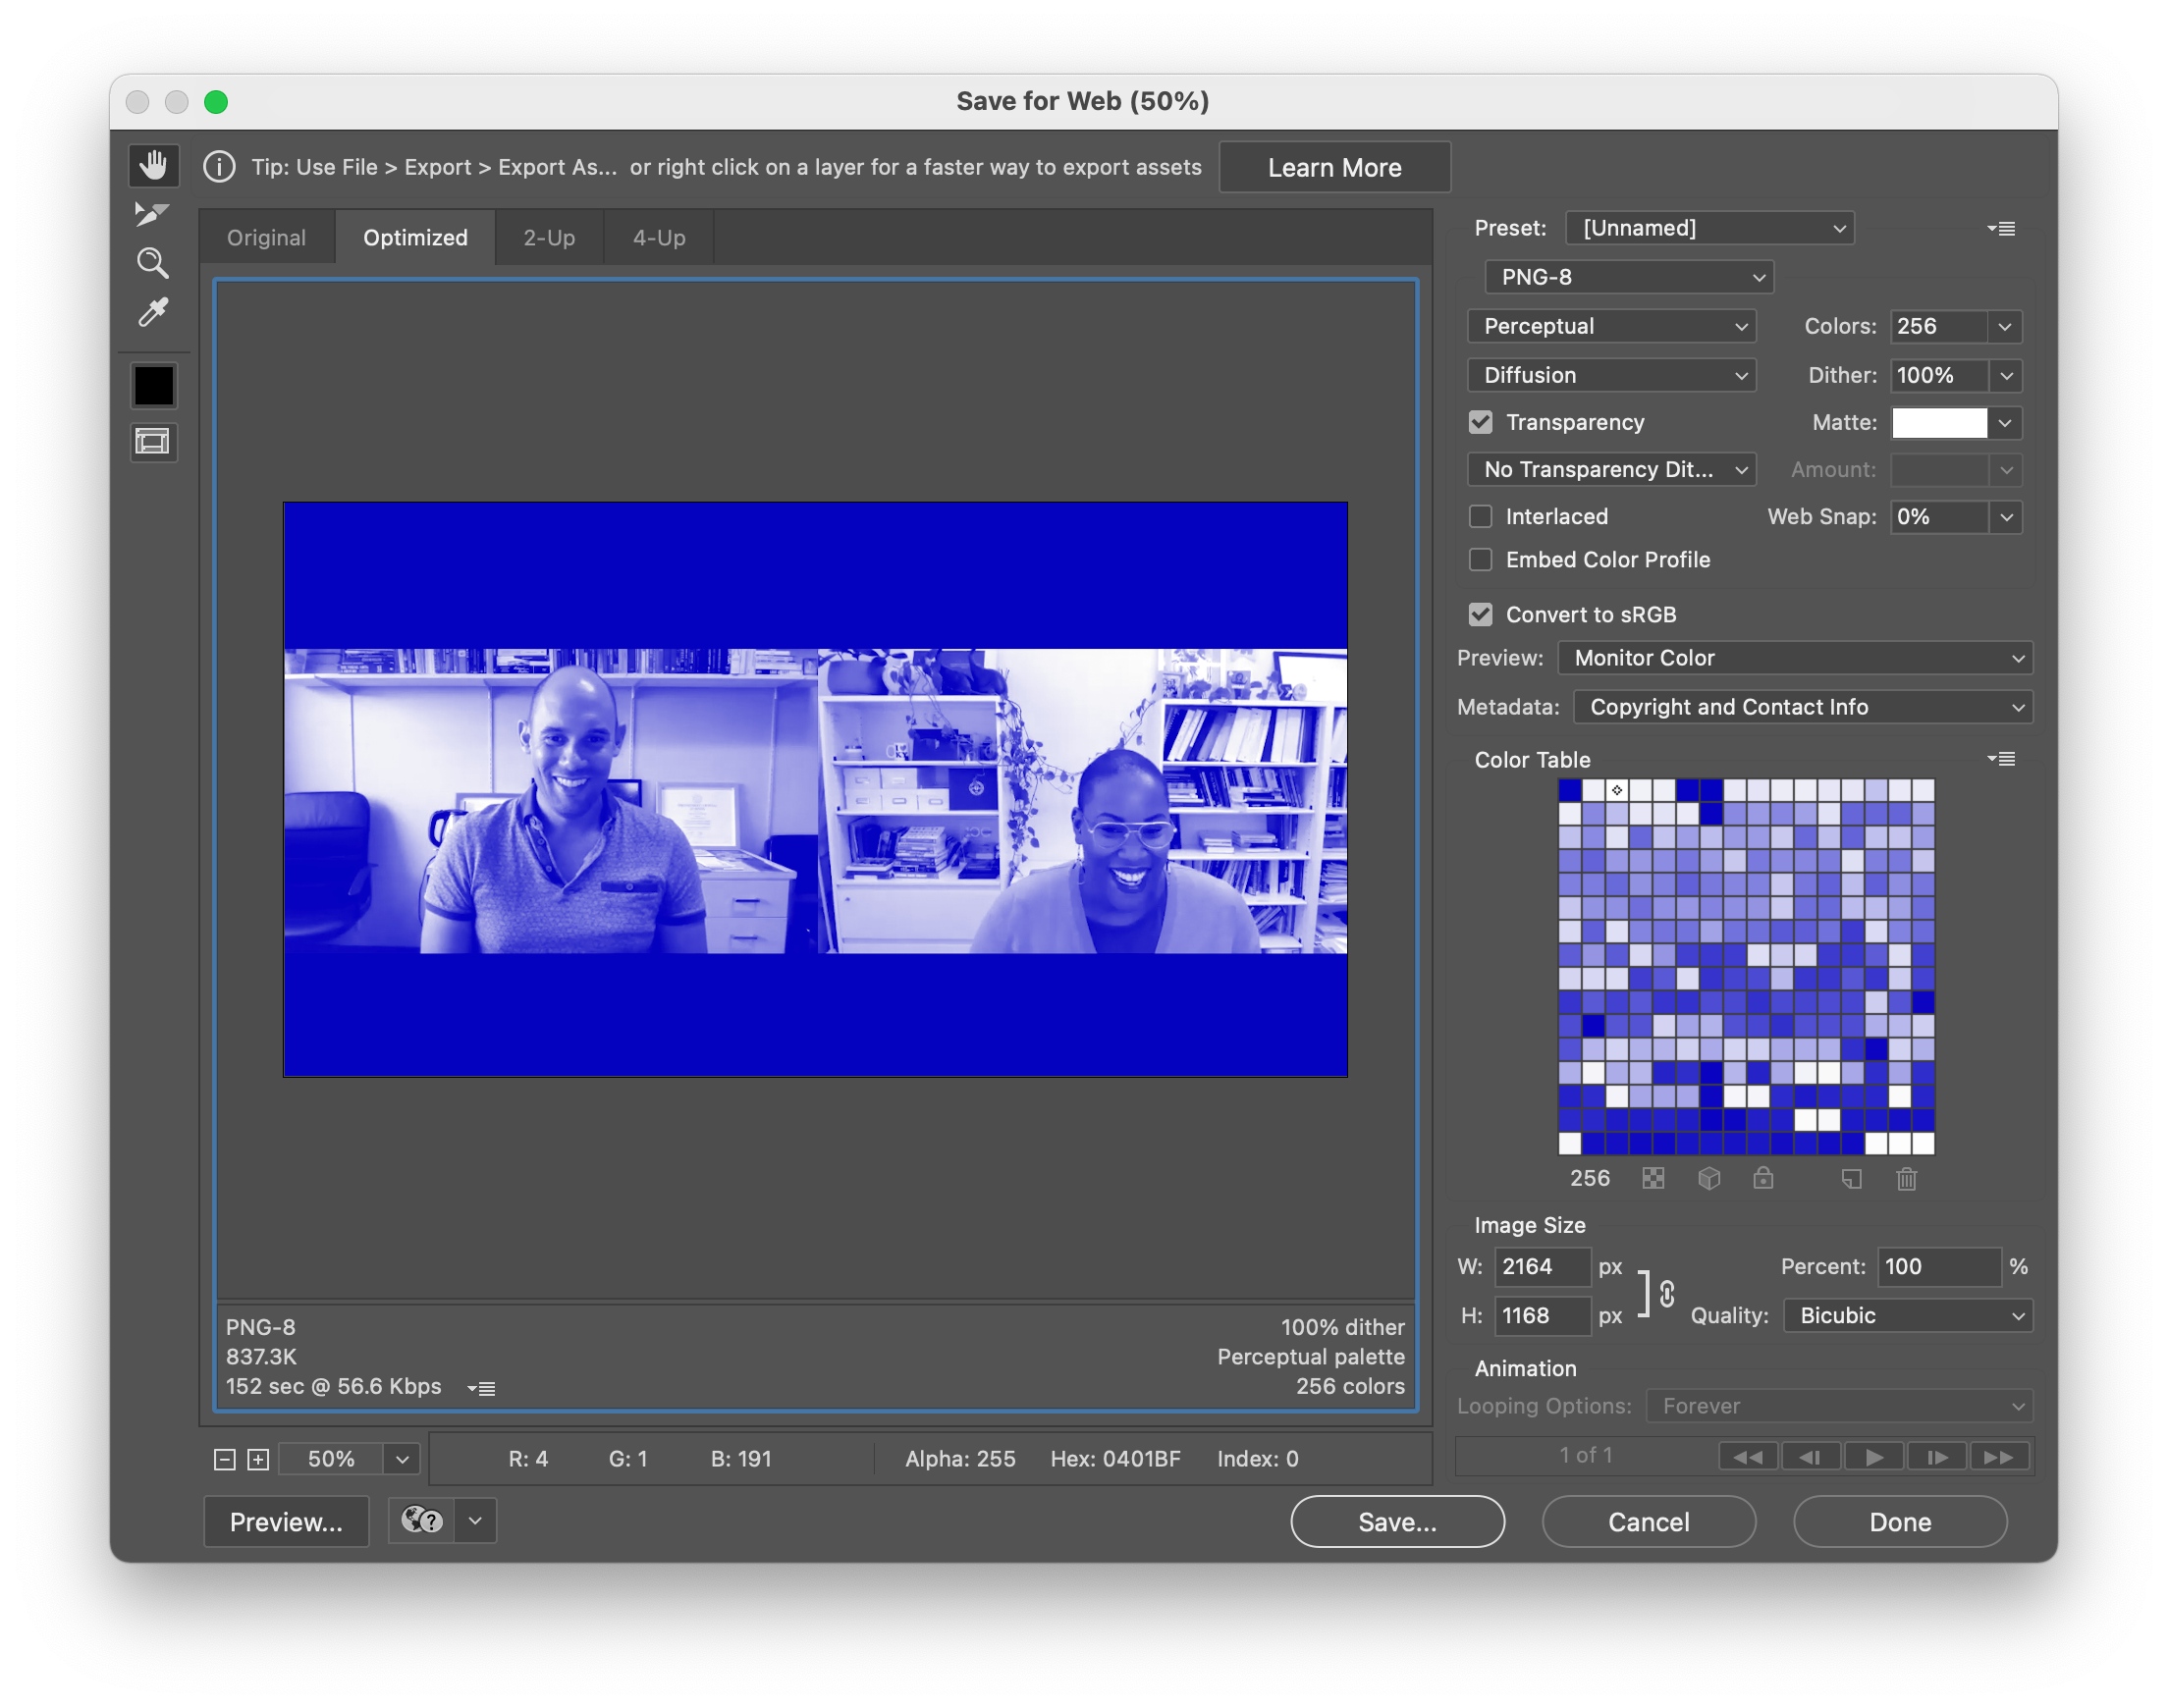
Task: Select the Hand tool
Action: 153,165
